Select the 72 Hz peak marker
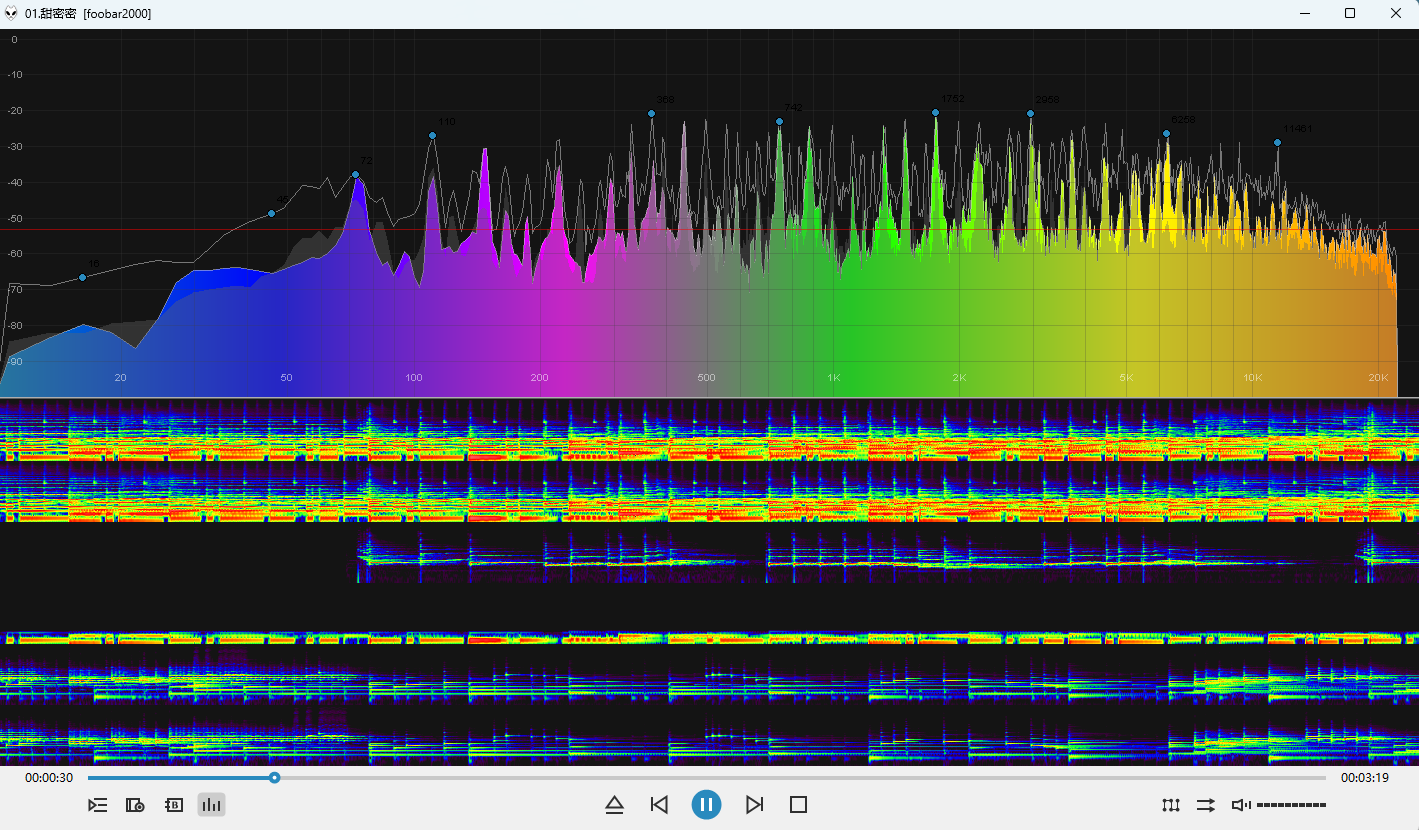The image size is (1419, 830). [x=355, y=175]
